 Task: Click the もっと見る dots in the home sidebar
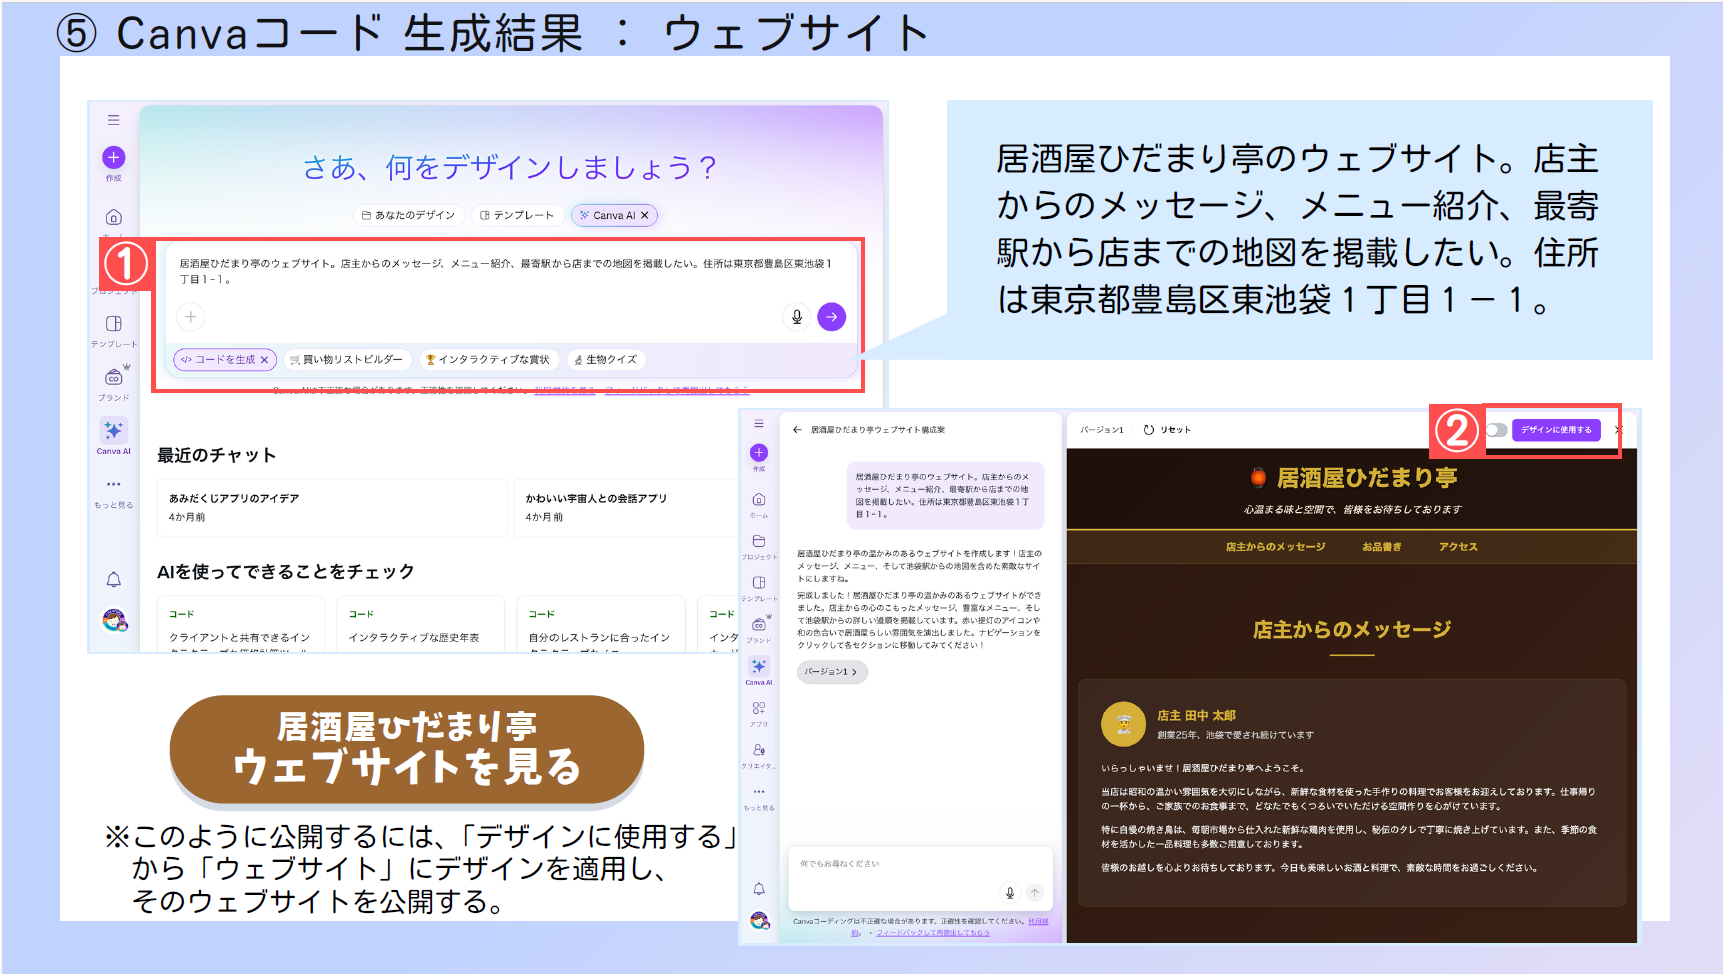pos(114,485)
